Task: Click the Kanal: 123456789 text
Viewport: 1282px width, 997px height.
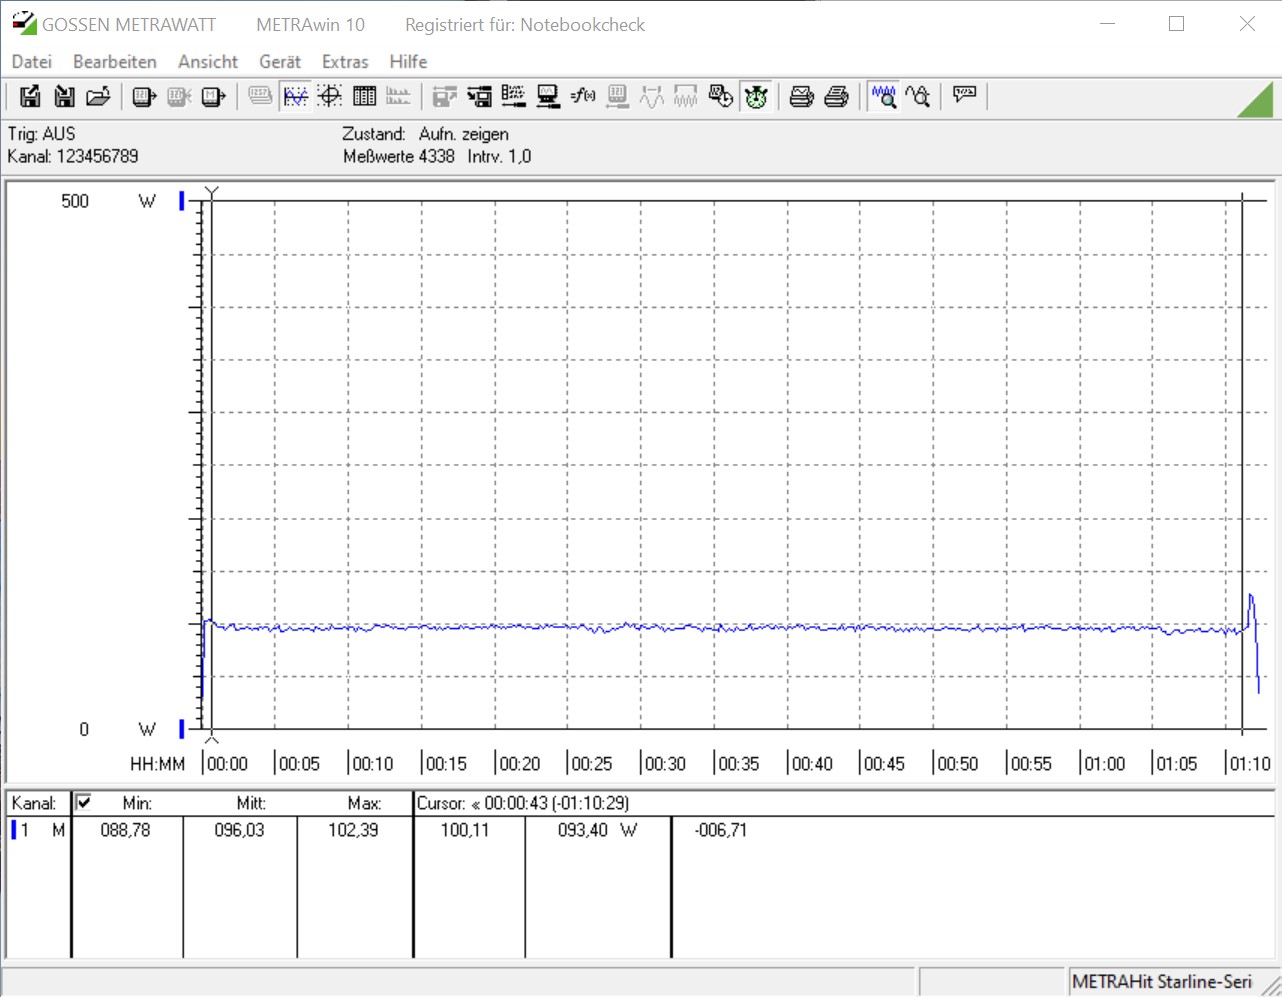Action: coord(73,156)
